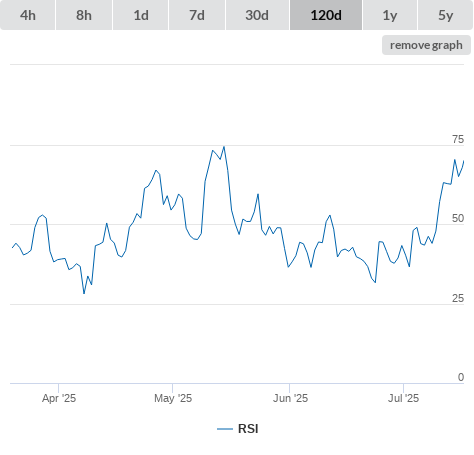
Task: Select the 4h time range tab
Action: click(x=28, y=15)
